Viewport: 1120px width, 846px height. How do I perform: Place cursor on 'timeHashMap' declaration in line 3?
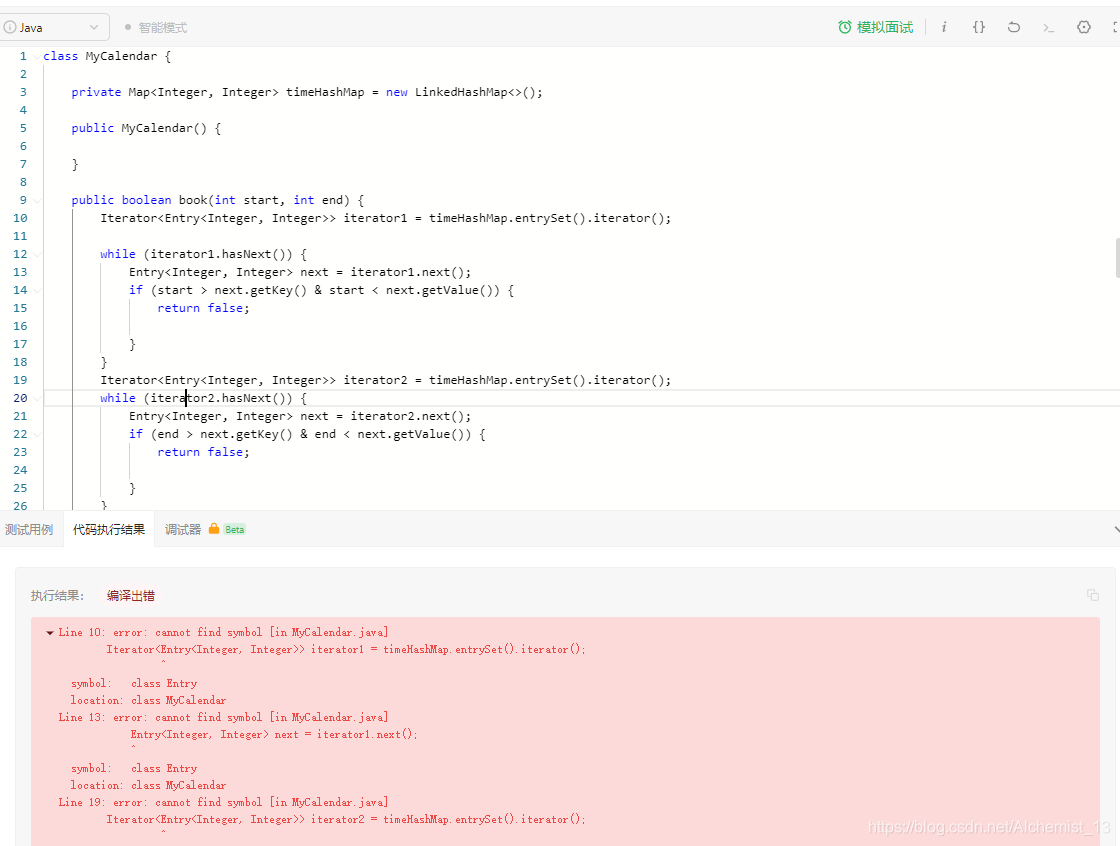(325, 92)
